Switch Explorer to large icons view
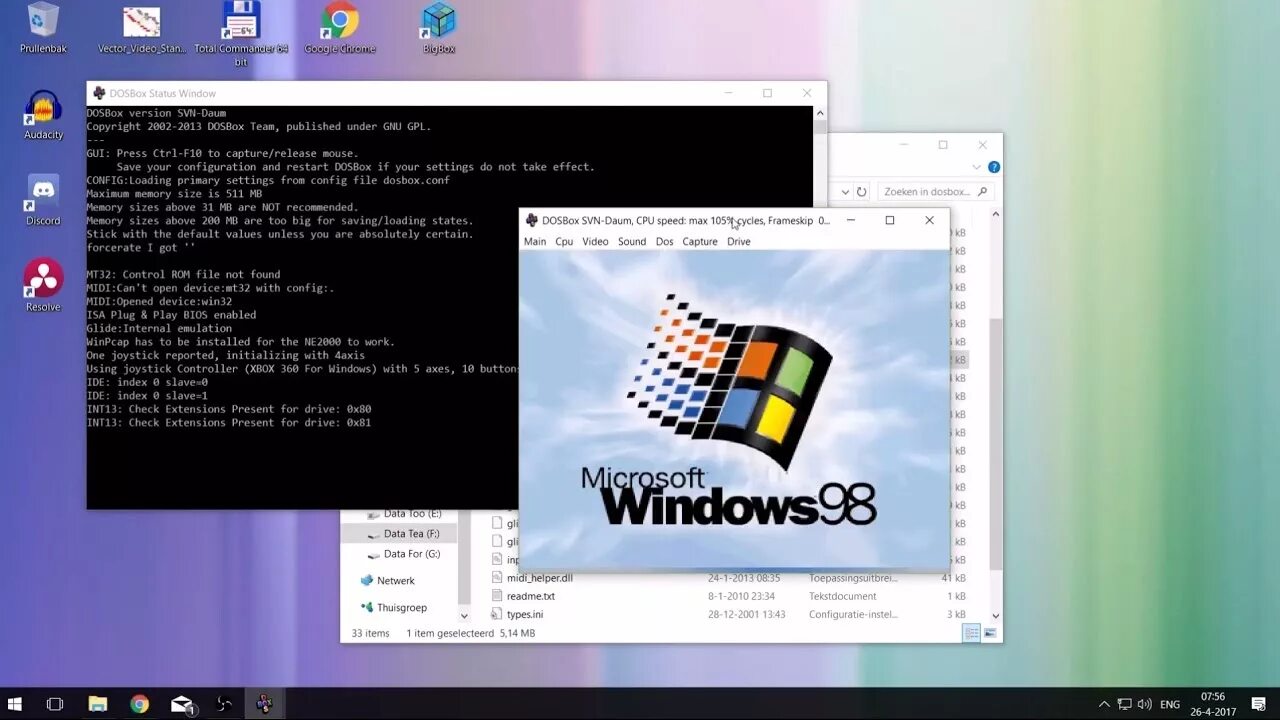Screen dimensions: 1280x720 pyautogui.click(x=990, y=633)
